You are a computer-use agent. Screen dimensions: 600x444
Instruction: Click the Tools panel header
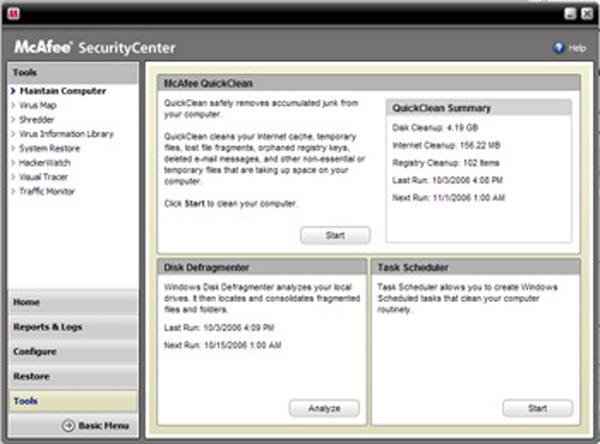[x=73, y=72]
